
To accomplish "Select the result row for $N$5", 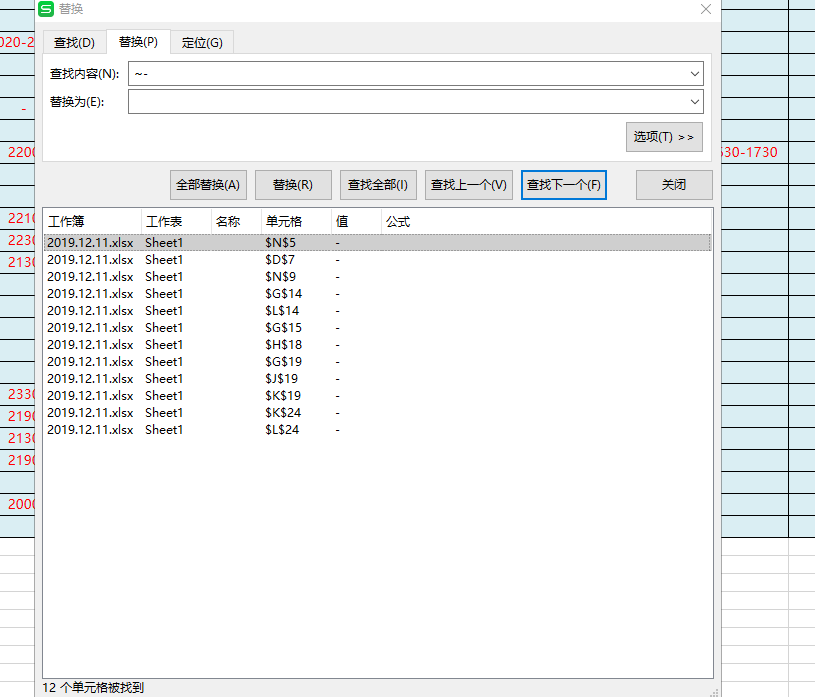I will [x=378, y=243].
